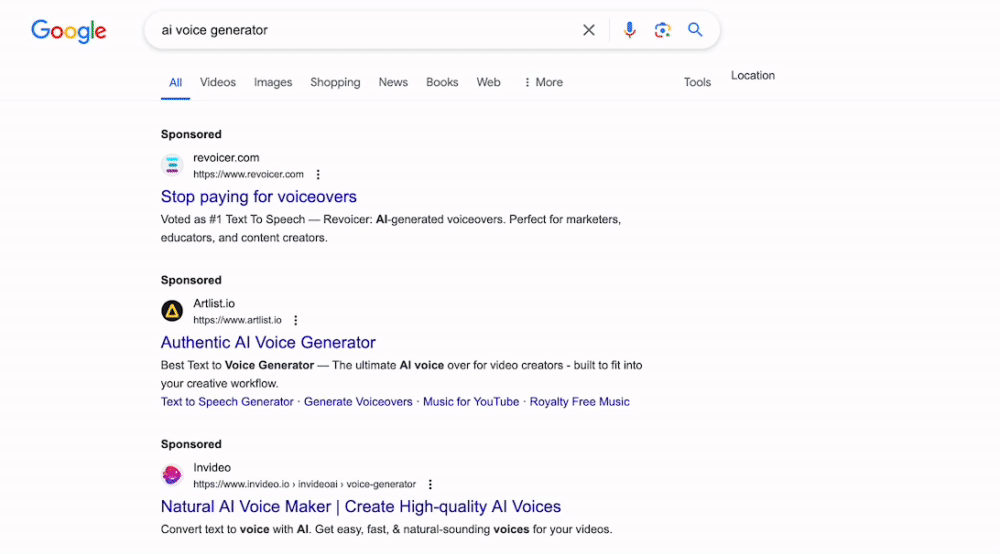Image resolution: width=1000 pixels, height=554 pixels.
Task: Switch to the News tab
Action: coord(393,82)
